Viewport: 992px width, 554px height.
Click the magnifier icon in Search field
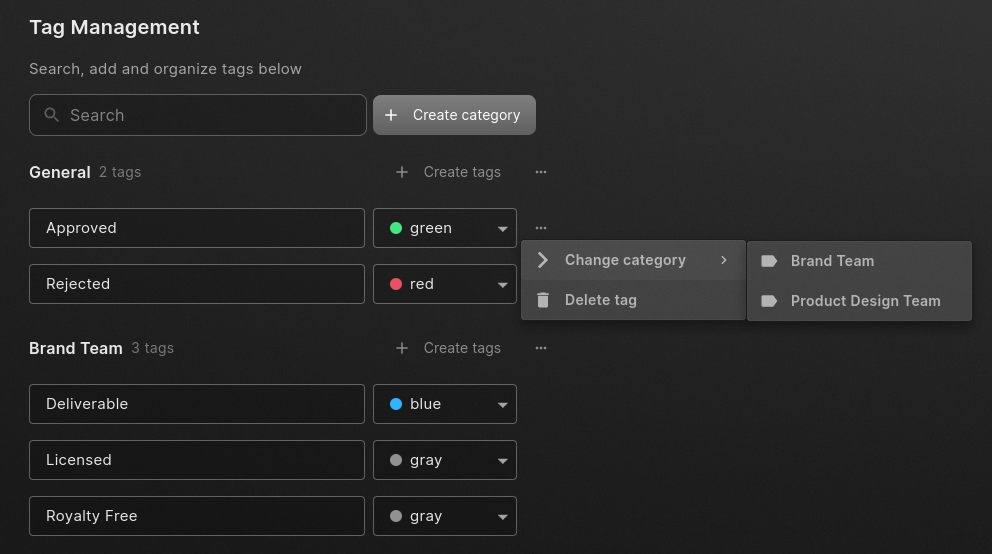[51, 114]
